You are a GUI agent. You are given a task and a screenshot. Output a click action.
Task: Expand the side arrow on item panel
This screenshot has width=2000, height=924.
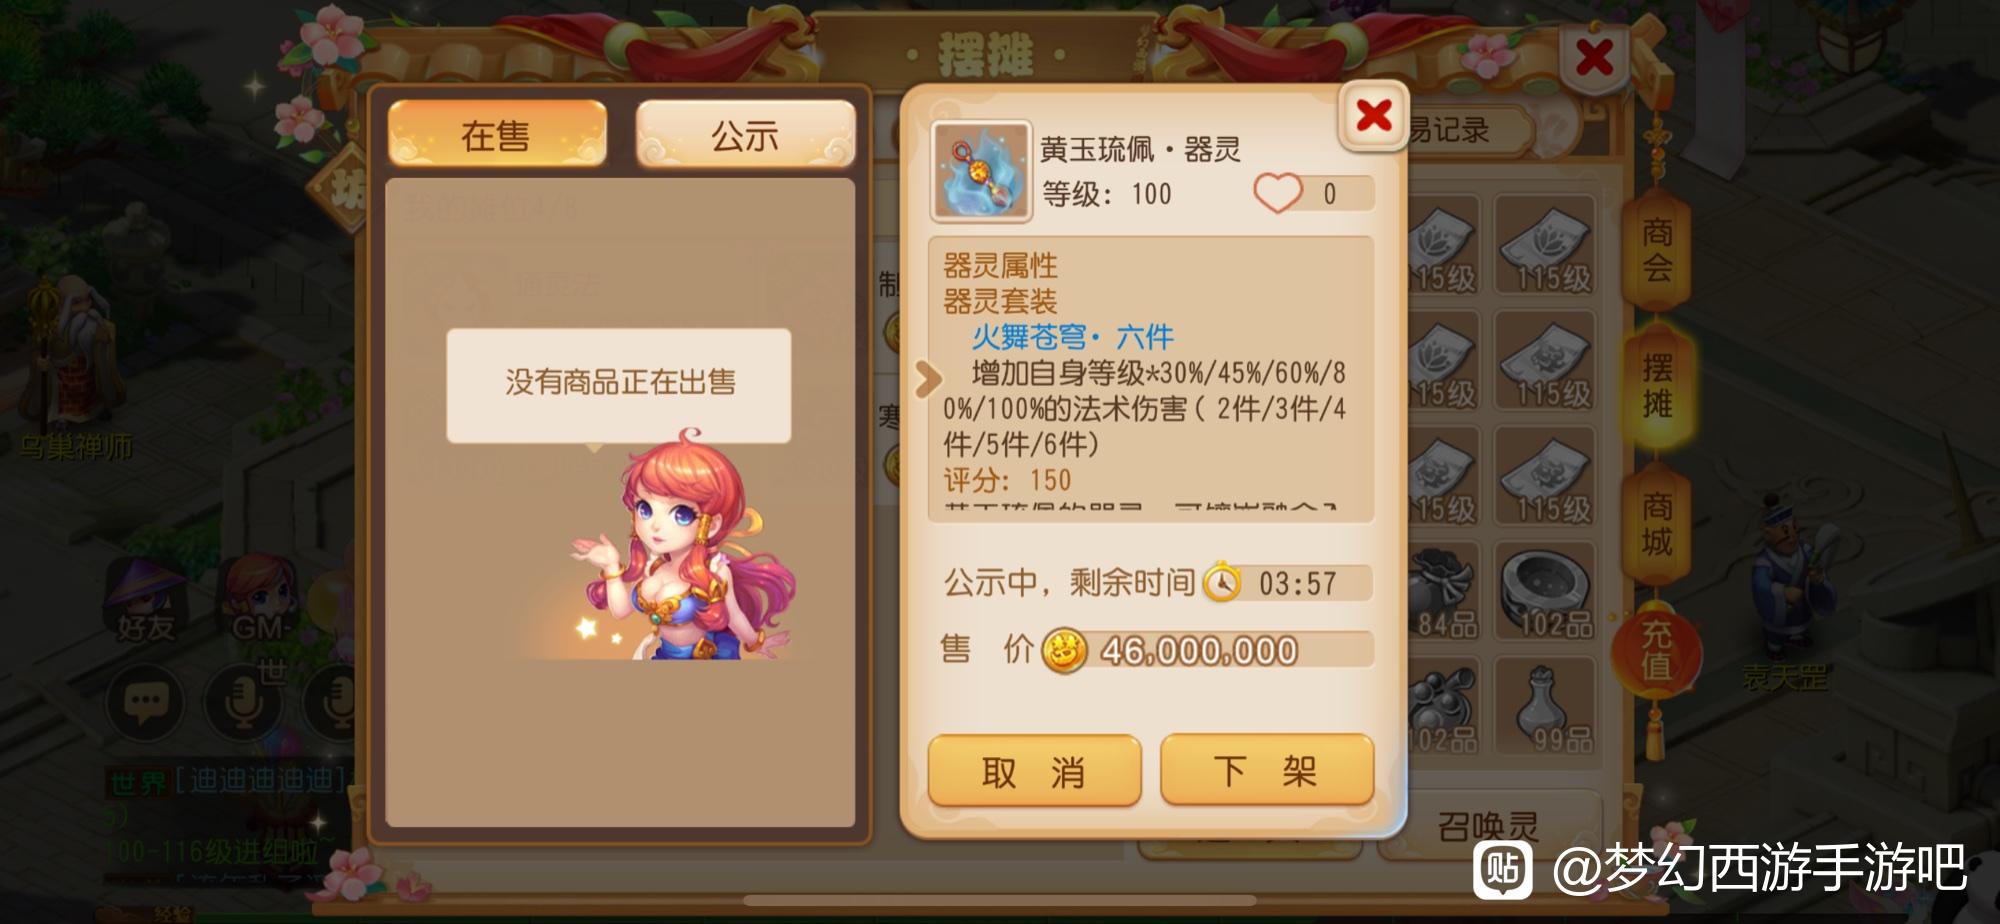click(x=927, y=378)
